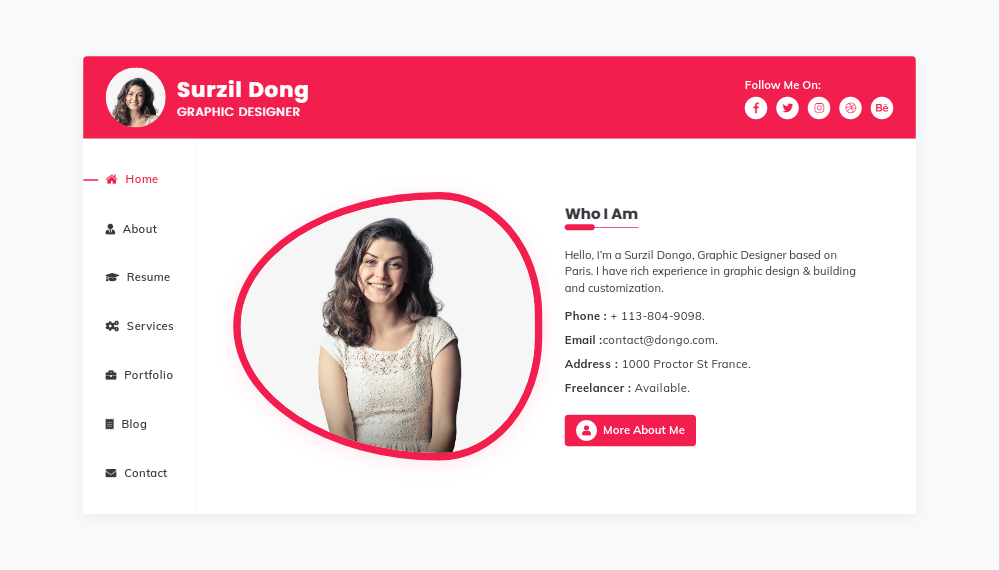The height and width of the screenshot is (570, 999).
Task: Click the small profile avatar in header
Action: point(136,98)
